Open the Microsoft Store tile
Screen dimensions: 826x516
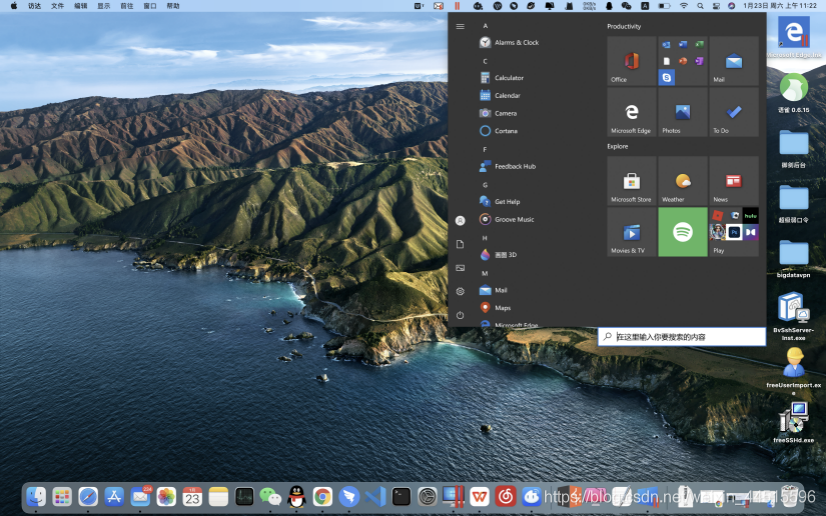point(632,181)
